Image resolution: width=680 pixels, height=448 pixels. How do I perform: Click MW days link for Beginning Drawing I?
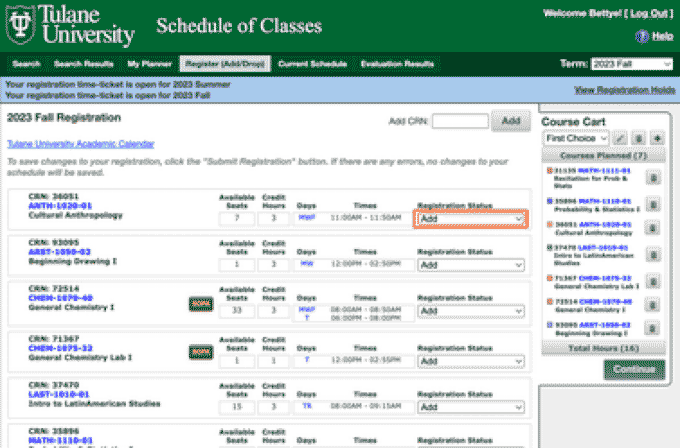[x=307, y=263]
